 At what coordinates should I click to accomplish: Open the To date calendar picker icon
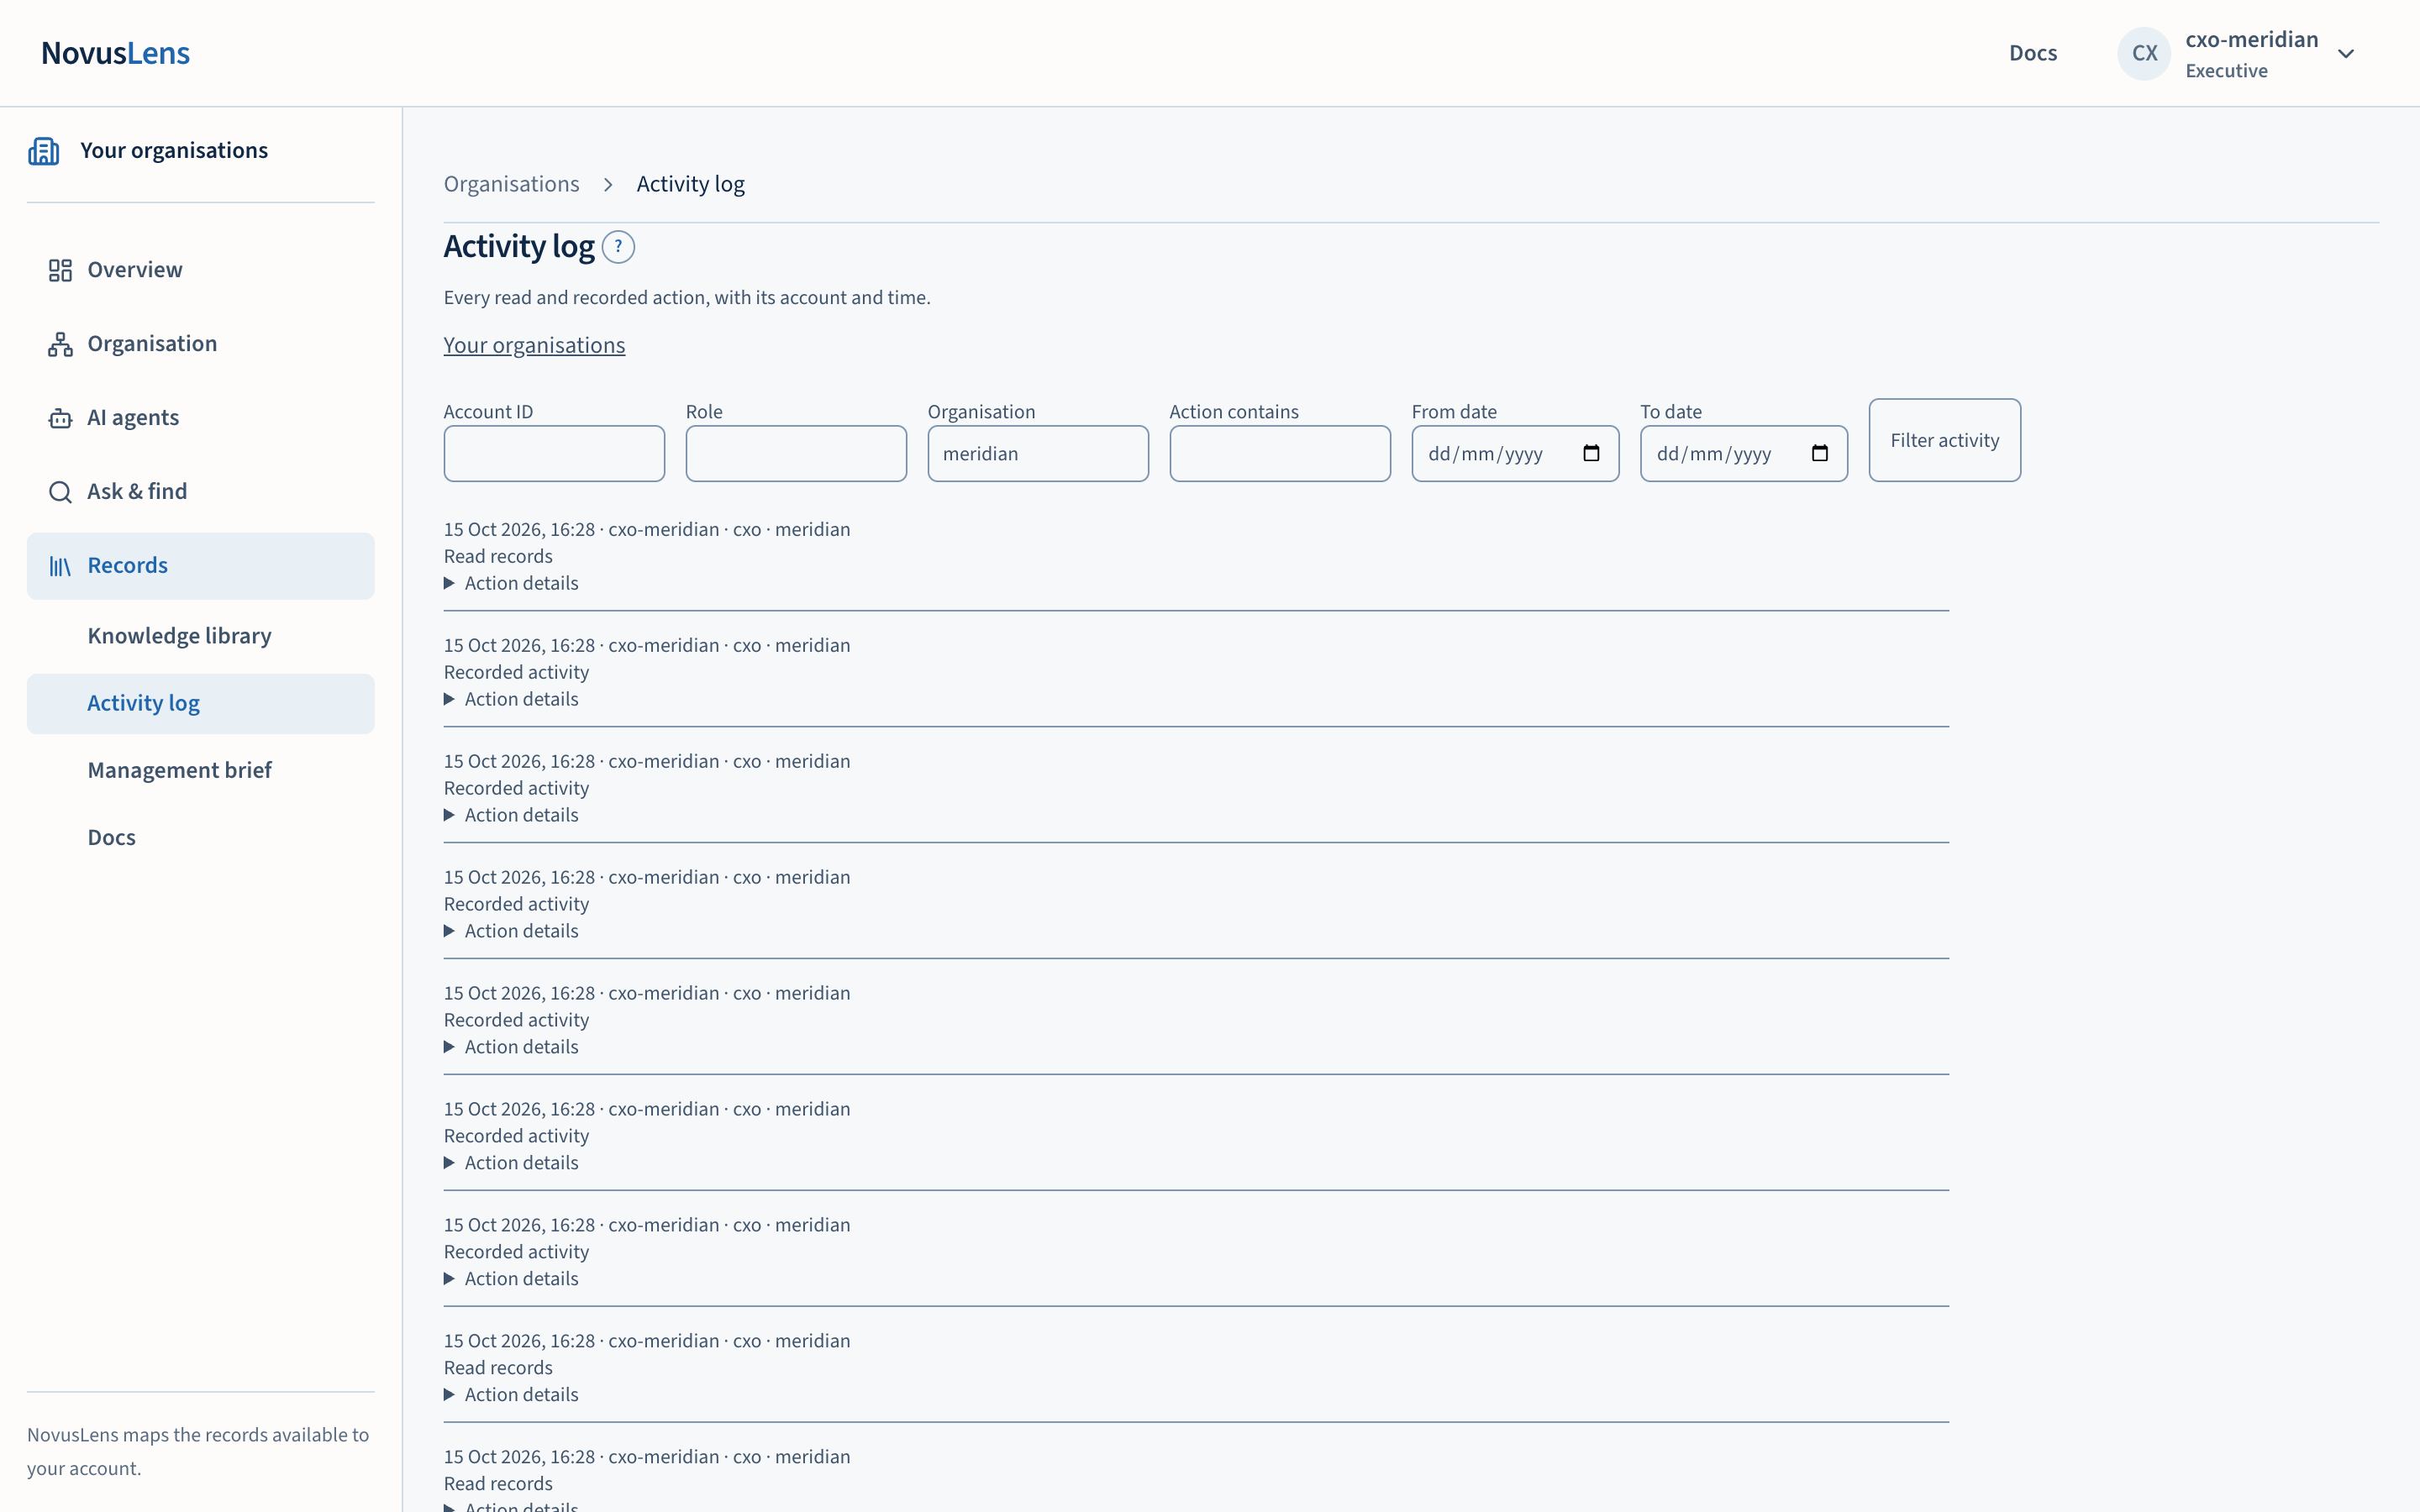(1820, 454)
